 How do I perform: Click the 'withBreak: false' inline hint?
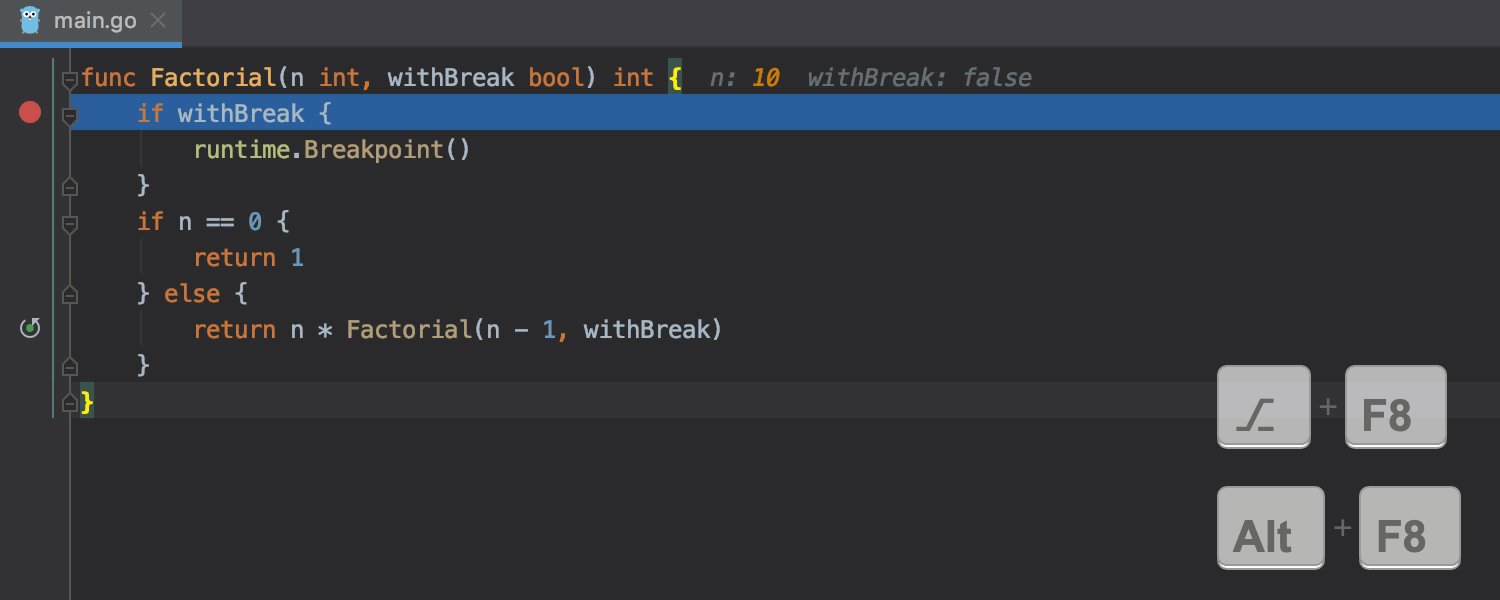pyautogui.click(x=918, y=78)
